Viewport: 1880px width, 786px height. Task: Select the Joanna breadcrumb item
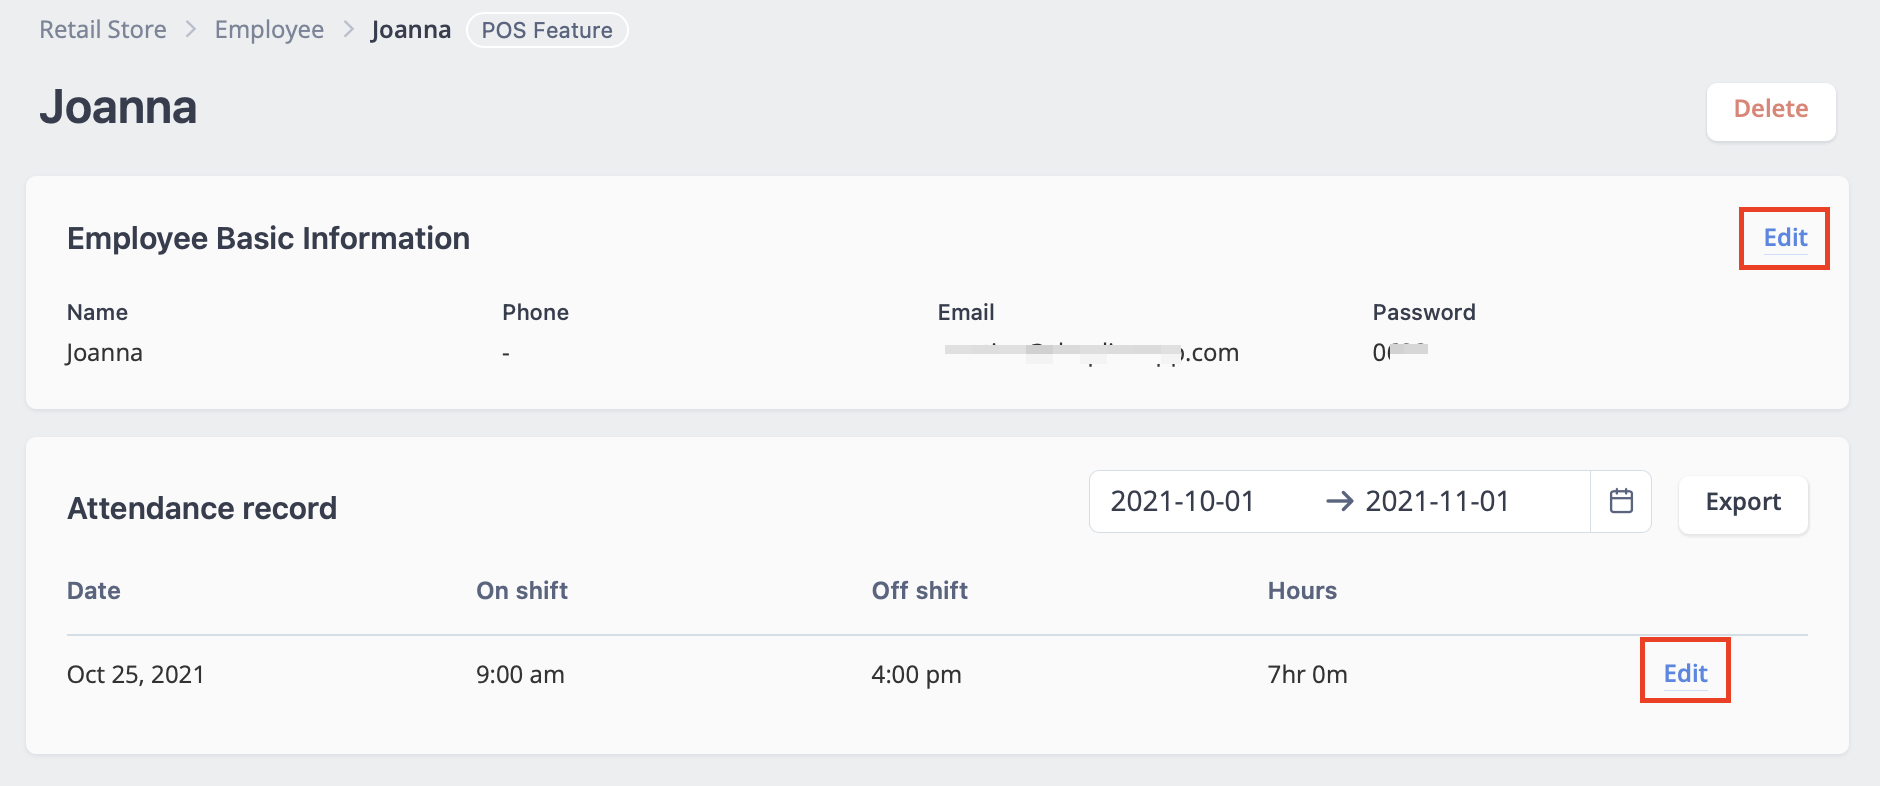(411, 30)
